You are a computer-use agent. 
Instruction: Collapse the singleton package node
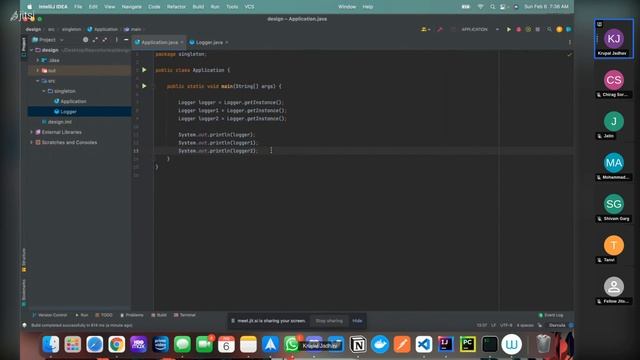click(x=44, y=91)
